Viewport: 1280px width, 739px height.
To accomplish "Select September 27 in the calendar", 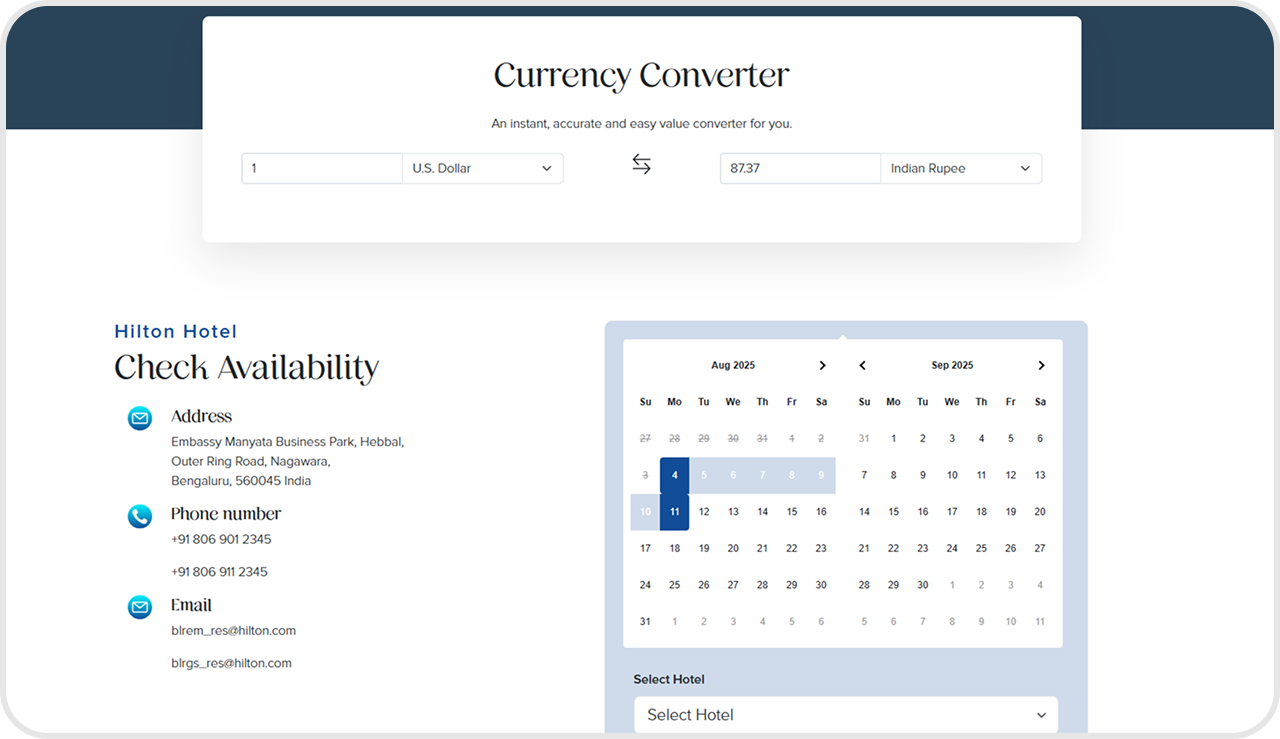I will 1040,548.
